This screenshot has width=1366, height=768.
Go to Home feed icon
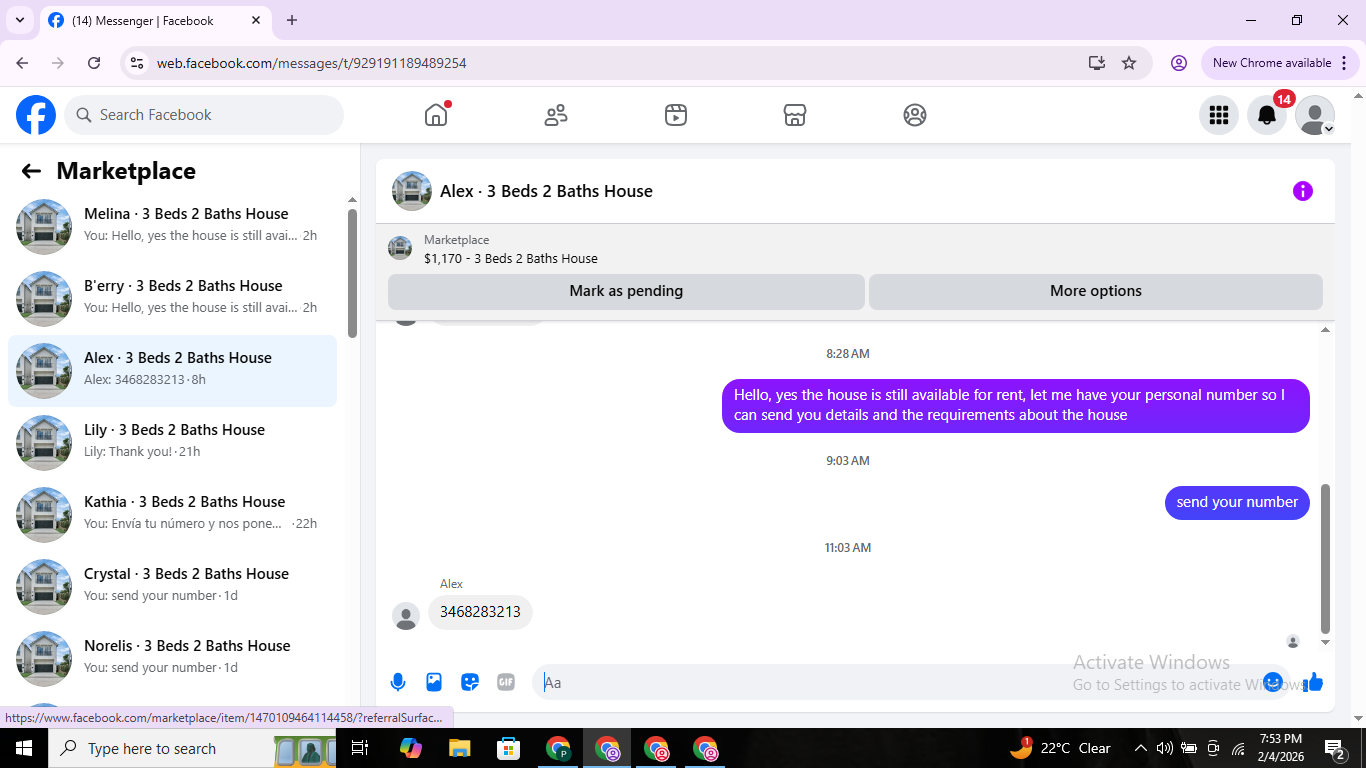point(436,115)
